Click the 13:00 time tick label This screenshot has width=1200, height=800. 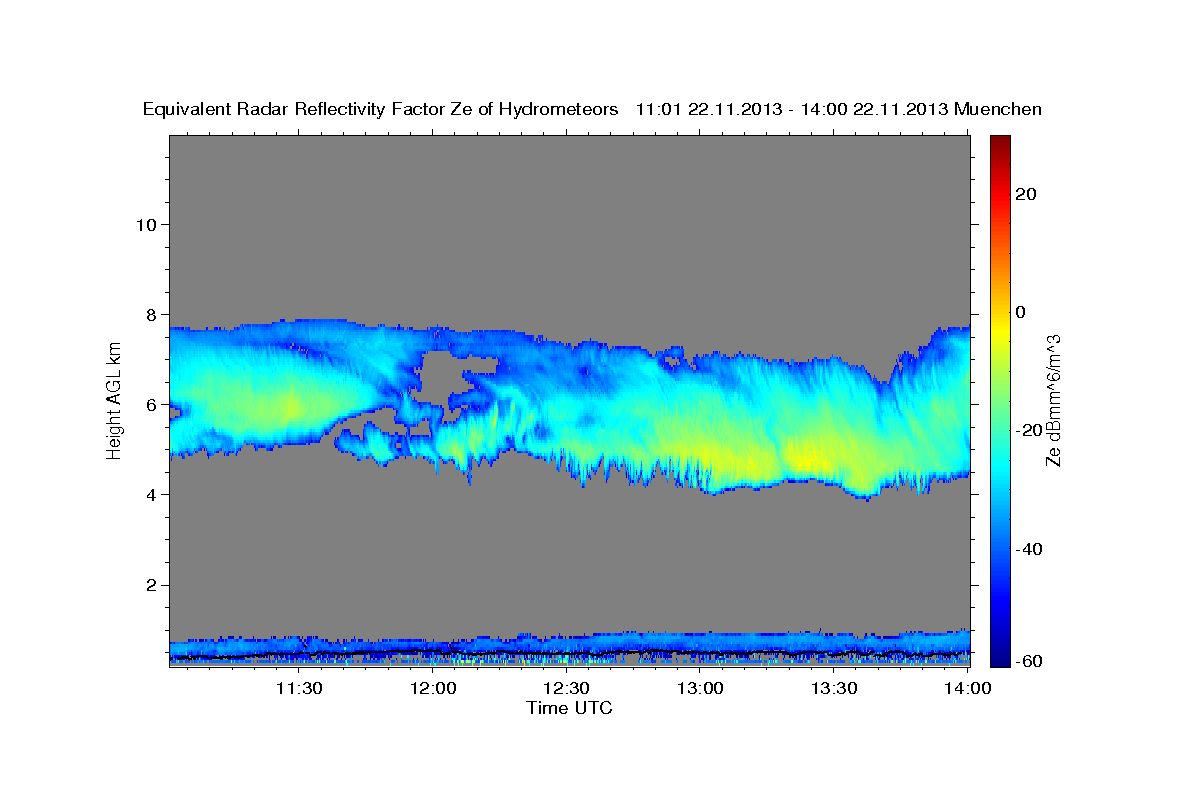(x=700, y=688)
